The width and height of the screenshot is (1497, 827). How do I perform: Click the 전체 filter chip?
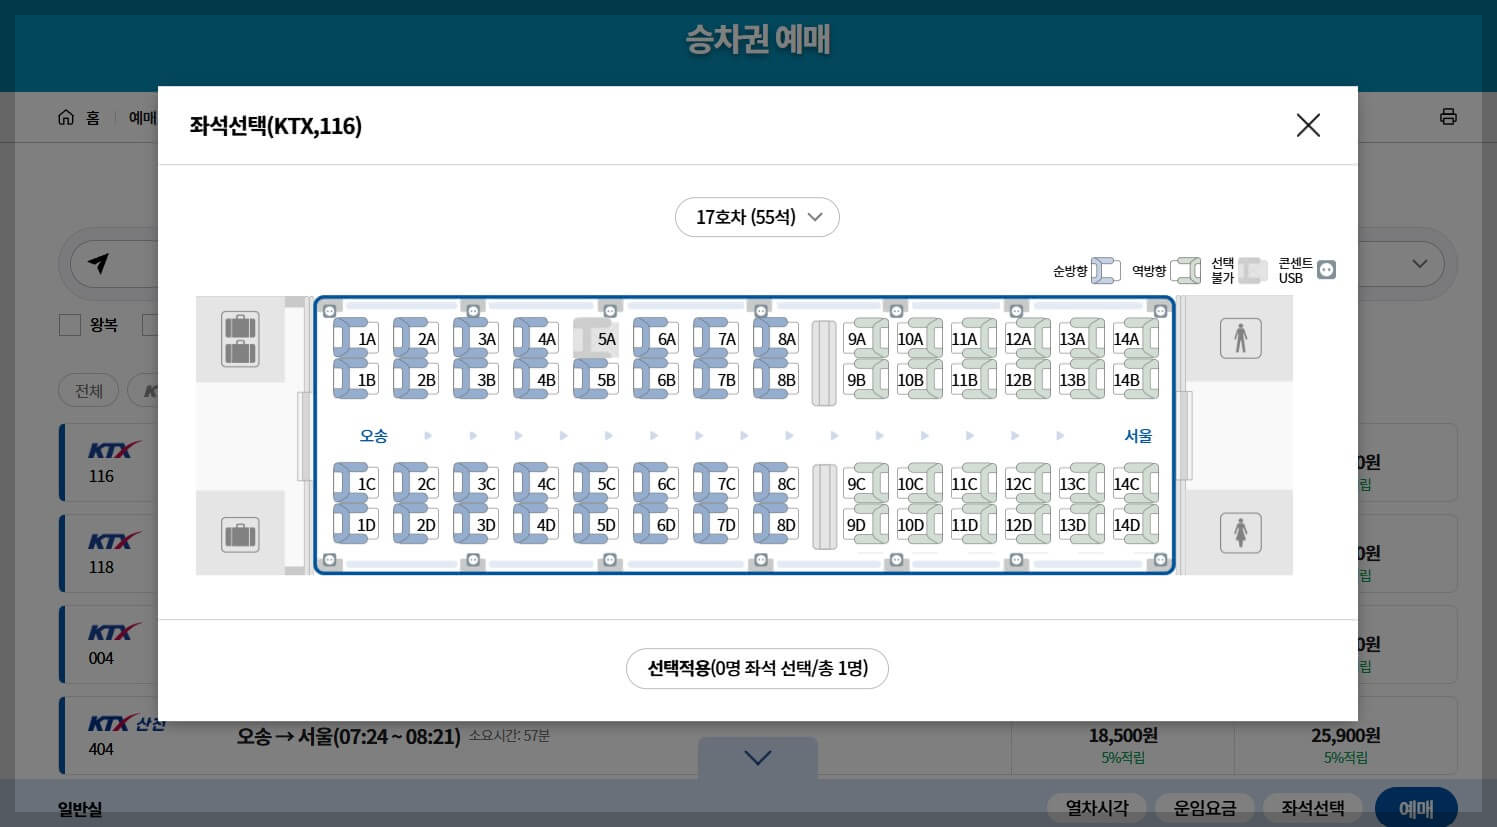(88, 390)
